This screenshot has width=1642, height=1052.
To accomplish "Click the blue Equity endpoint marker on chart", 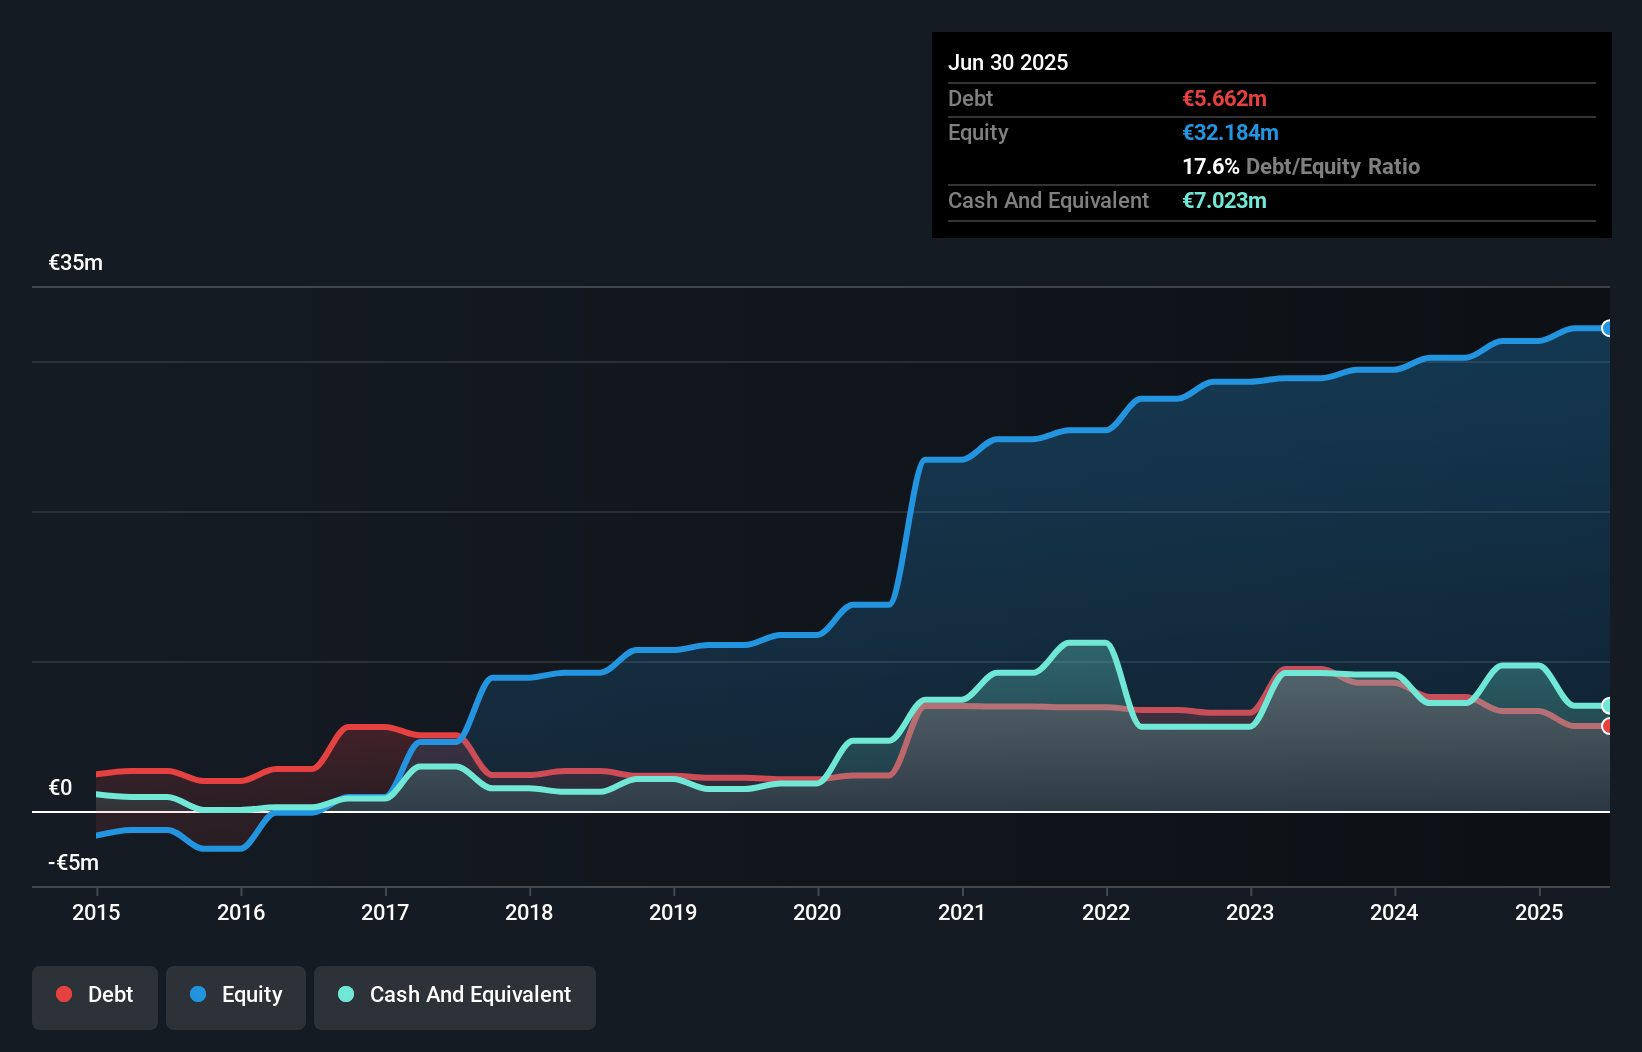I will tap(1607, 329).
